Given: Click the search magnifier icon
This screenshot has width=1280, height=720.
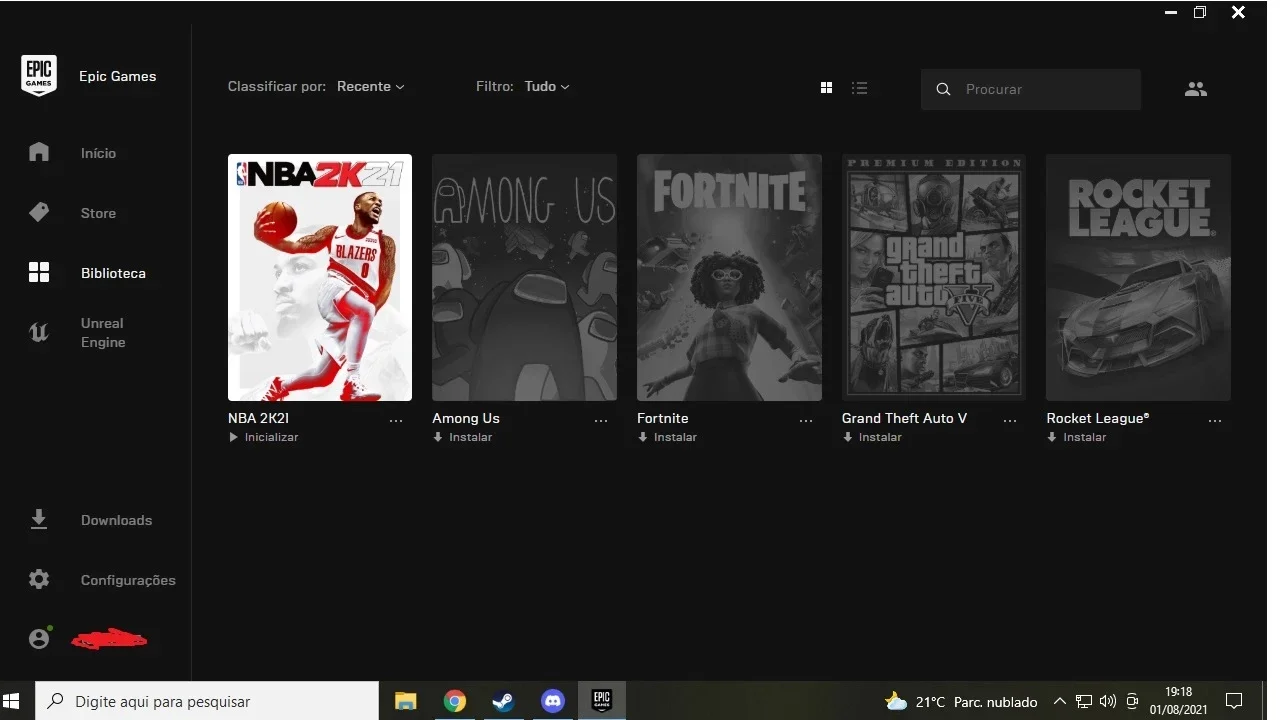Looking at the screenshot, I should pyautogui.click(x=943, y=89).
